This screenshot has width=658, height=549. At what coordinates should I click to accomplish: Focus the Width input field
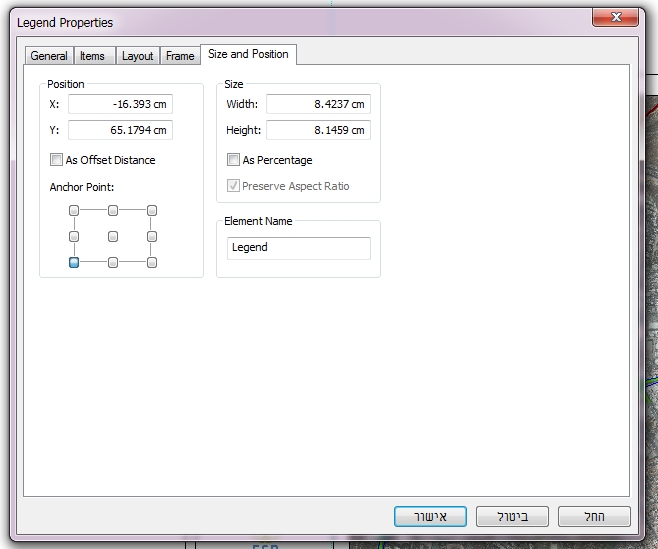pyautogui.click(x=319, y=104)
